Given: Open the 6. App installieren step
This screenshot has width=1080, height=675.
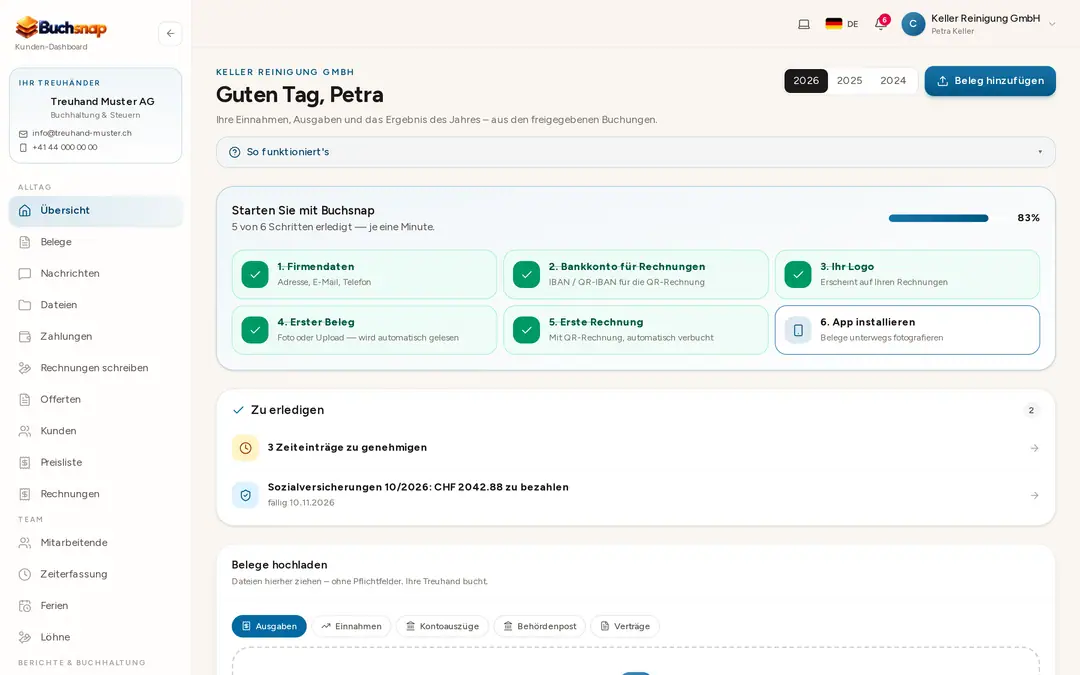Looking at the screenshot, I should 907,331.
